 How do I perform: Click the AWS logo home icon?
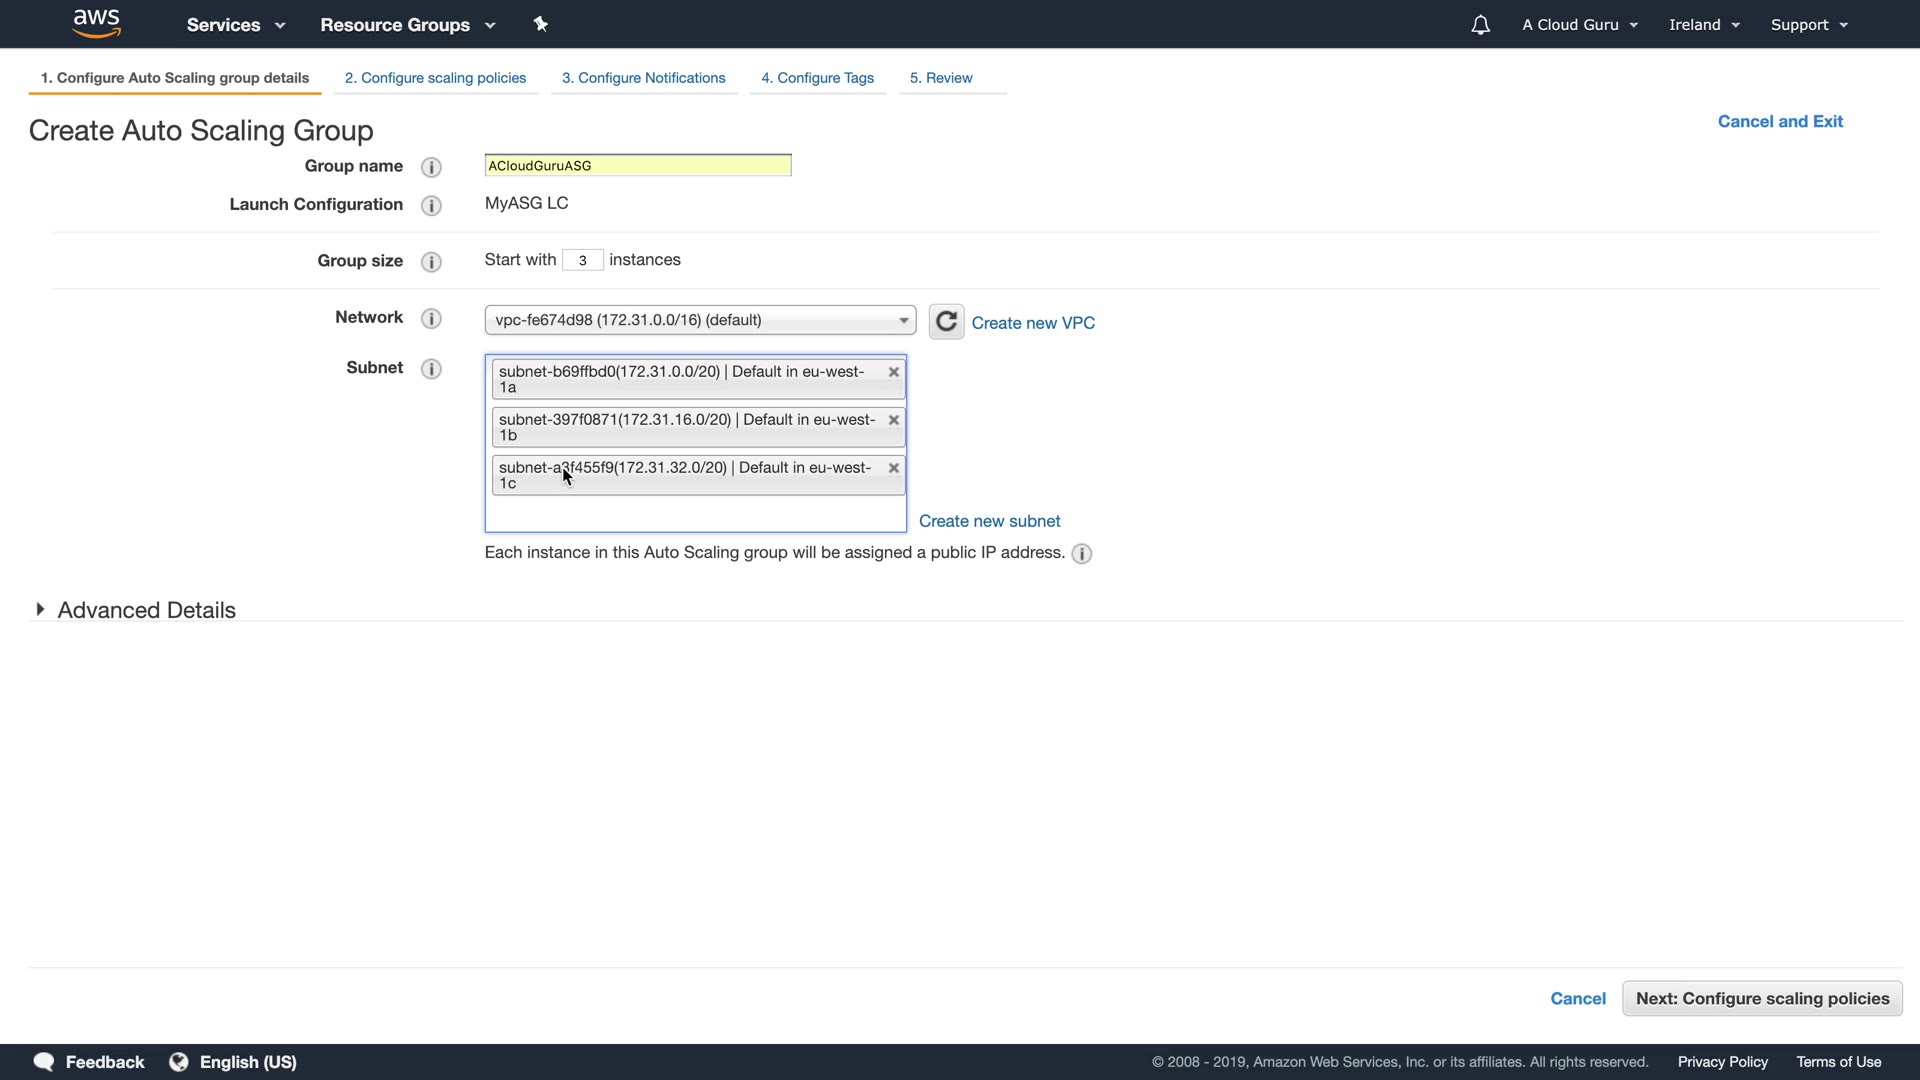97,23
